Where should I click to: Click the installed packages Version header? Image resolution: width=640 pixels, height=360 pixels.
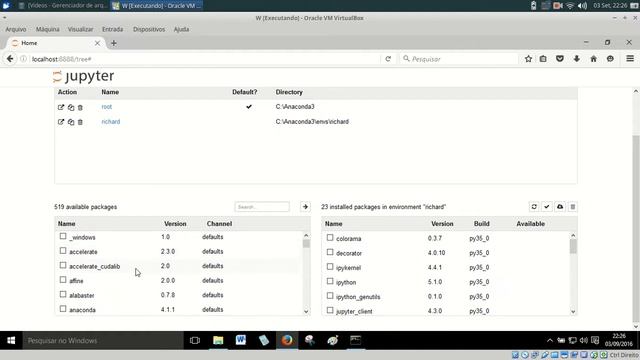pyautogui.click(x=442, y=224)
